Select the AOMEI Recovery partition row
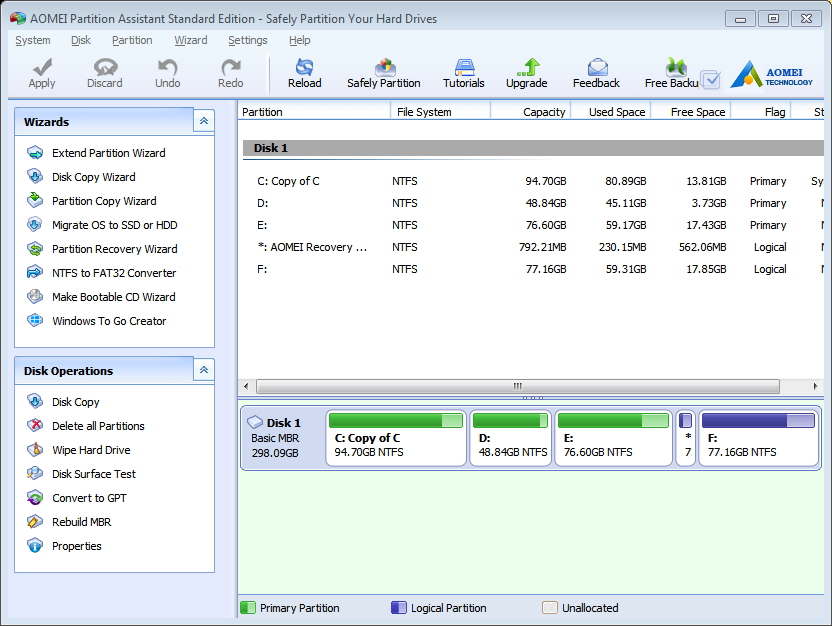Image resolution: width=832 pixels, height=626 pixels. 533,247
